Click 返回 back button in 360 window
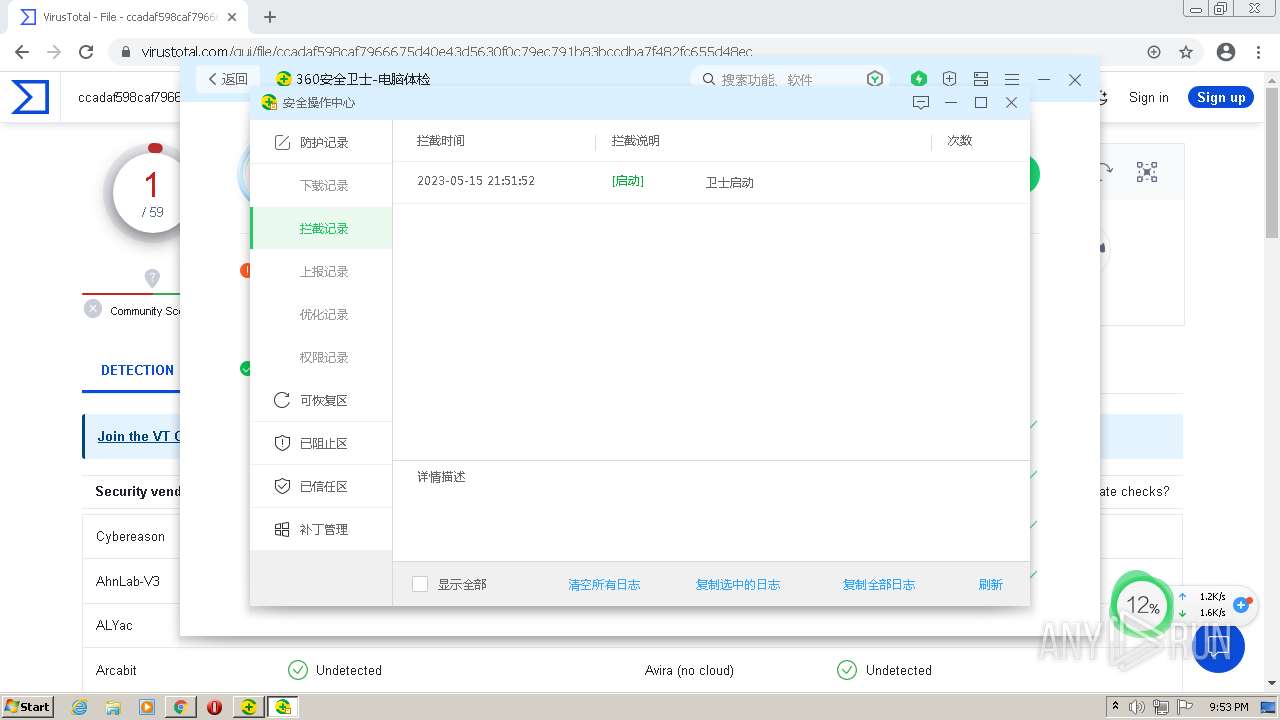The image size is (1280, 720). point(228,79)
